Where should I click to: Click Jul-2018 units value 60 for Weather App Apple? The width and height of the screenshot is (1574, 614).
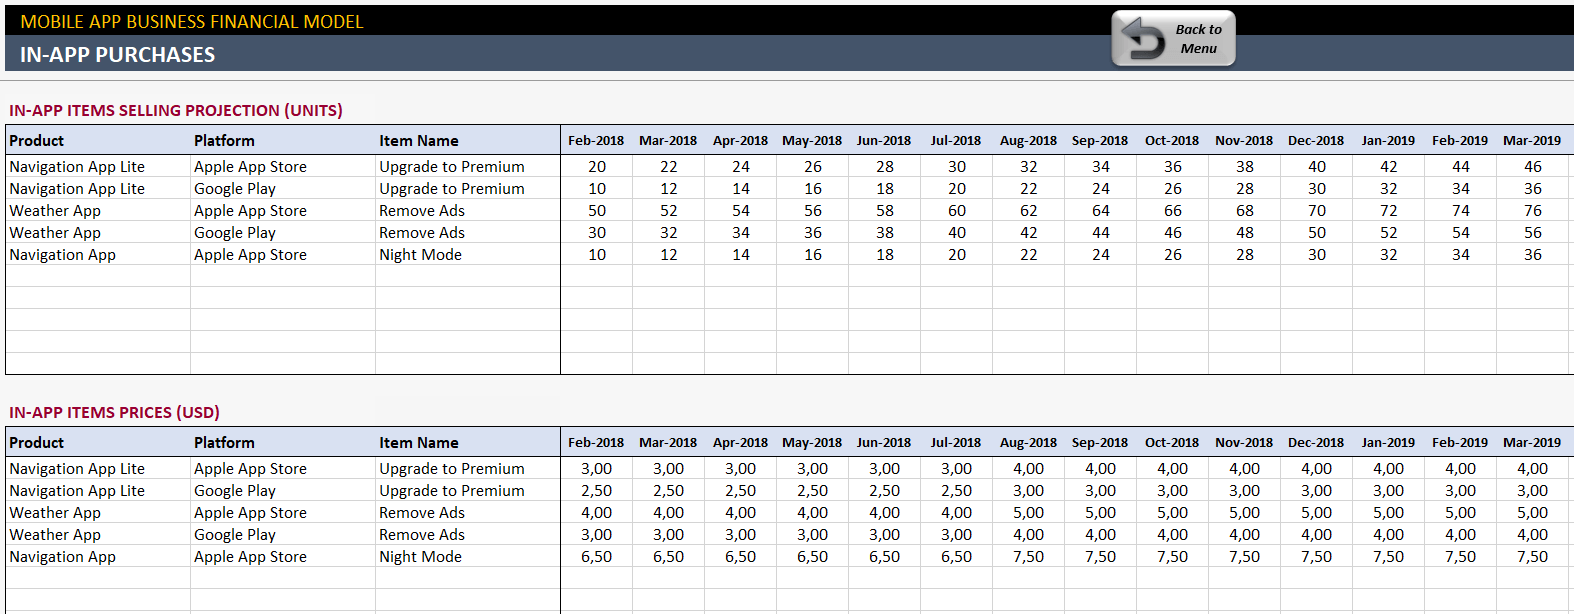click(957, 211)
